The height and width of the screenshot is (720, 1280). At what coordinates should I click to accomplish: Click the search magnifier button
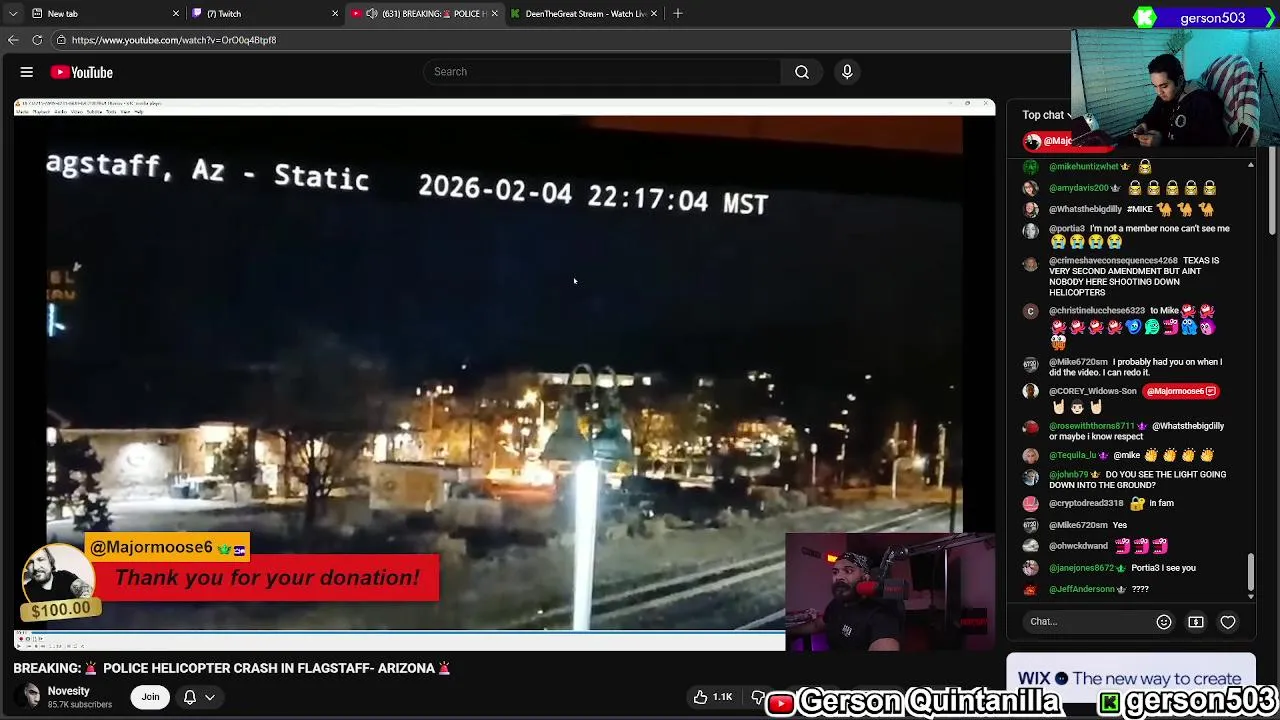tap(802, 72)
